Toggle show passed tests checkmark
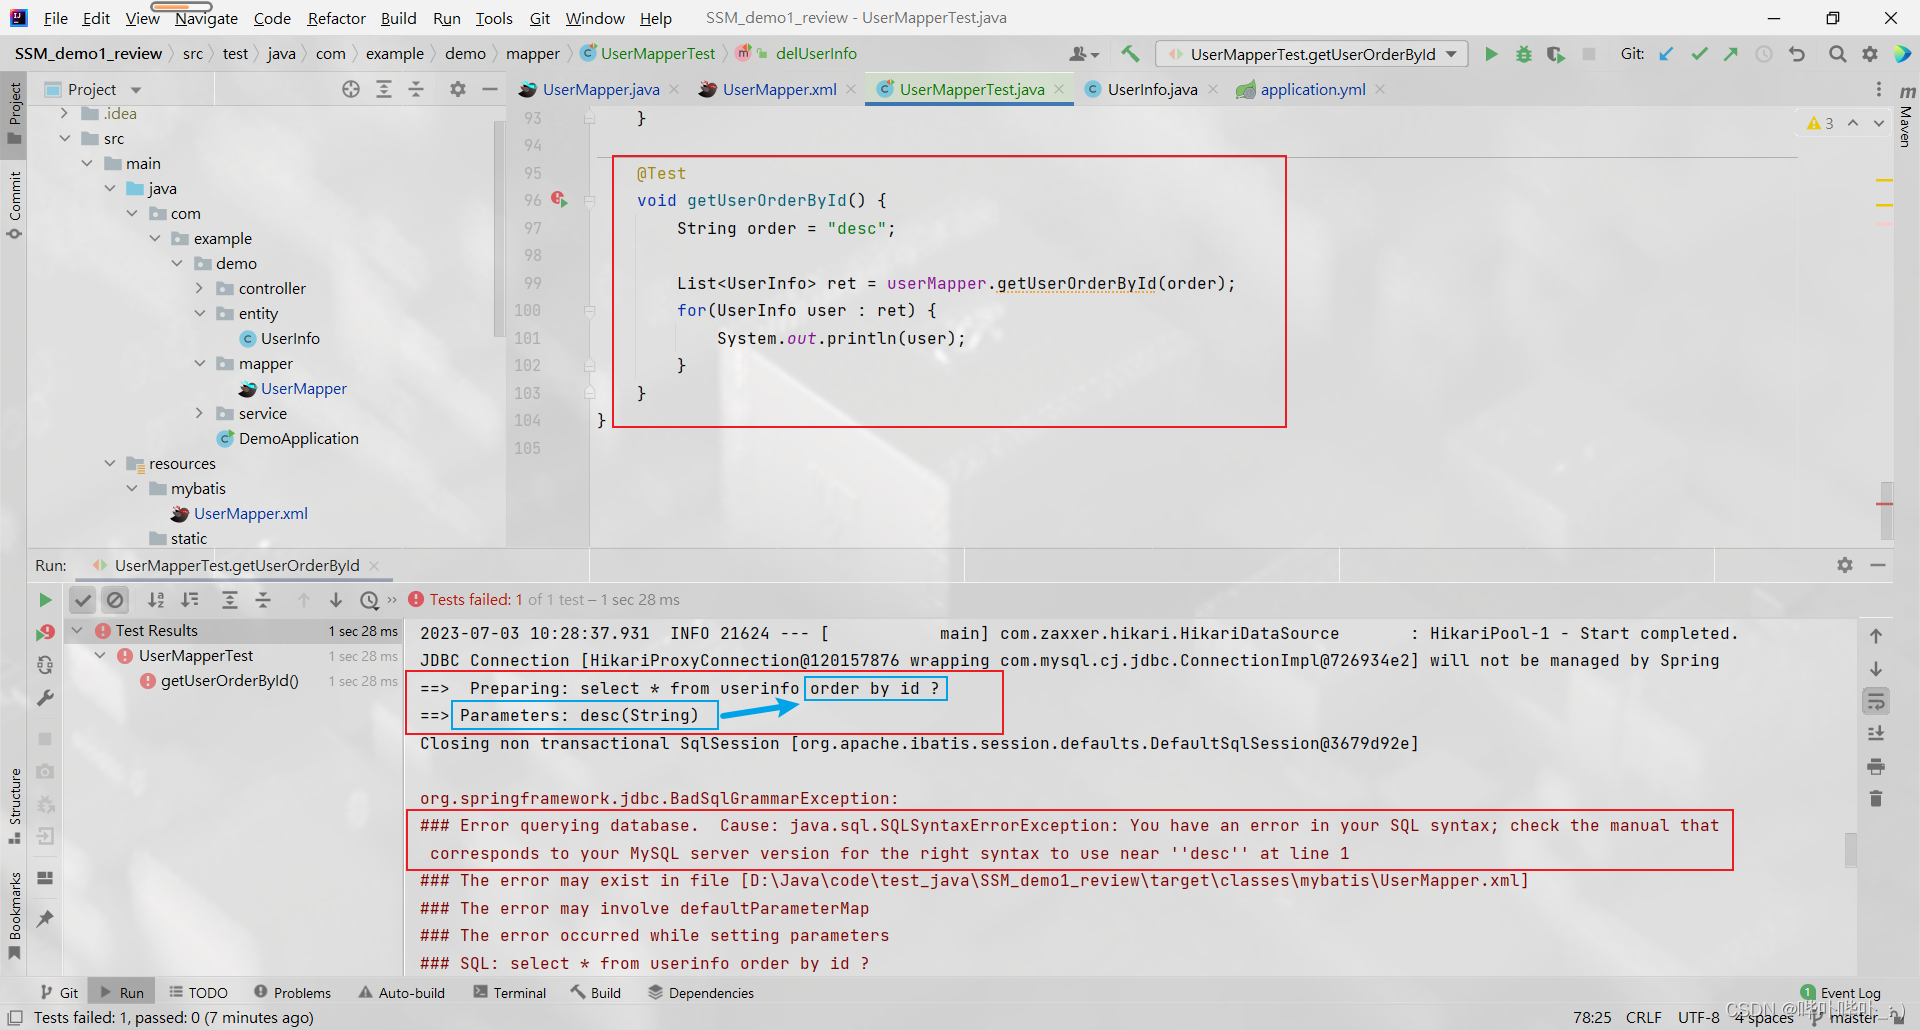Screen dimensions: 1920x1030 coord(82,600)
